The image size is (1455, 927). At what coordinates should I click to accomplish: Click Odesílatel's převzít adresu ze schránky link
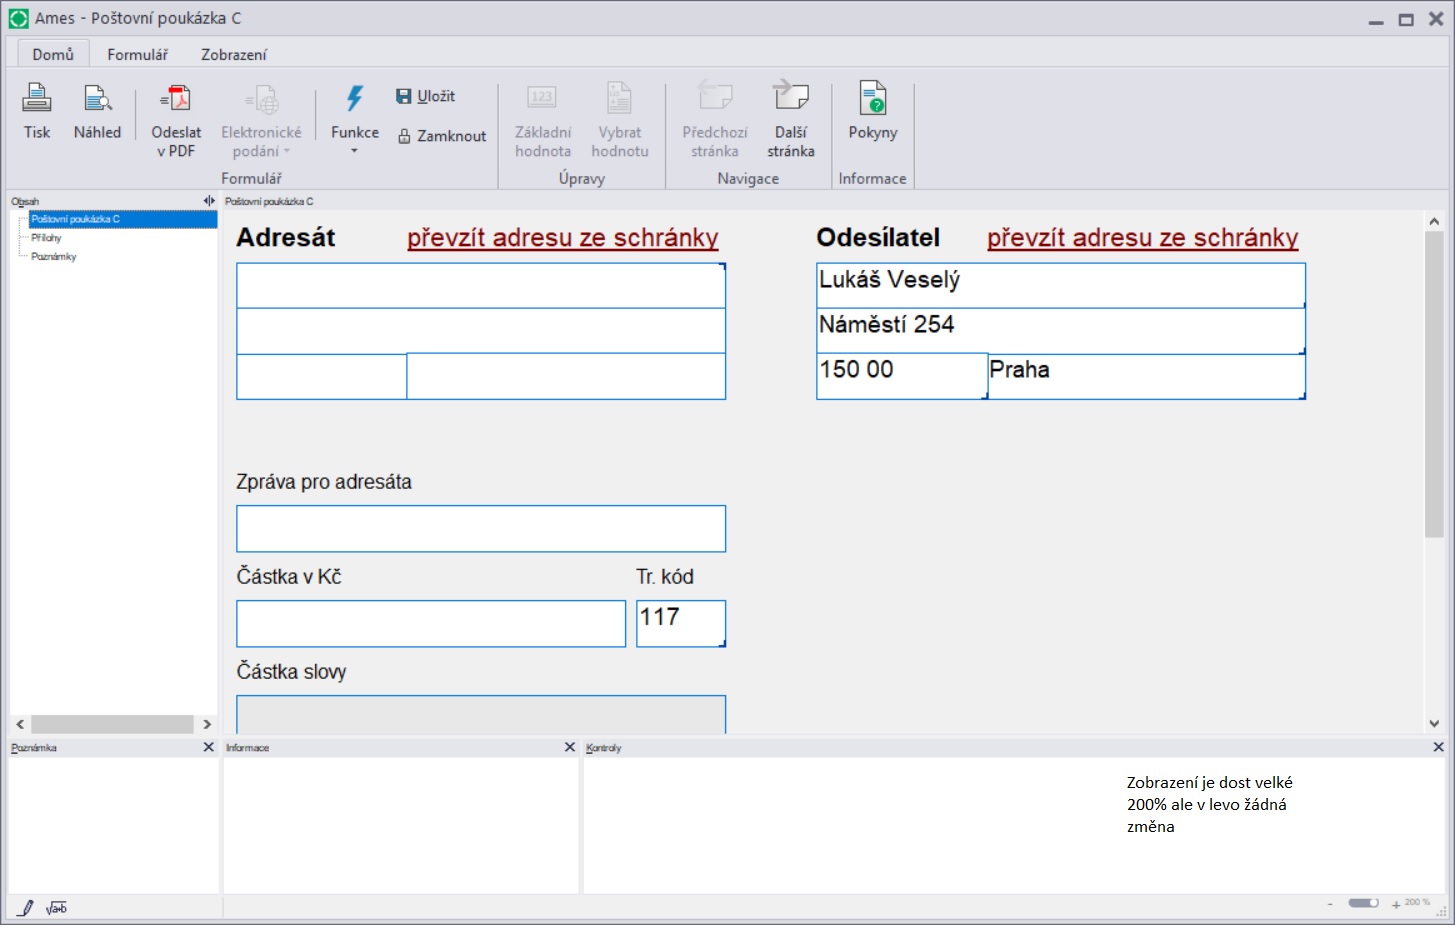1143,238
